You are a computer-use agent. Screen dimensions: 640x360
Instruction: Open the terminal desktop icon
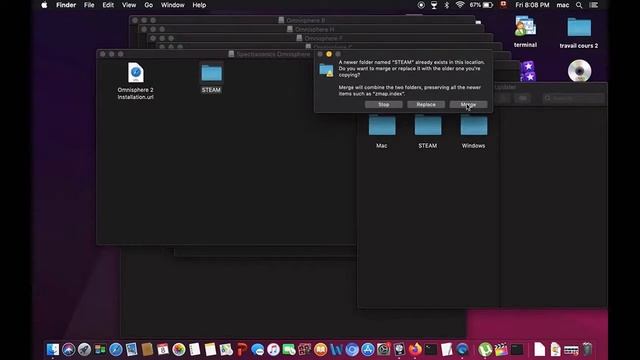pyautogui.click(x=525, y=32)
